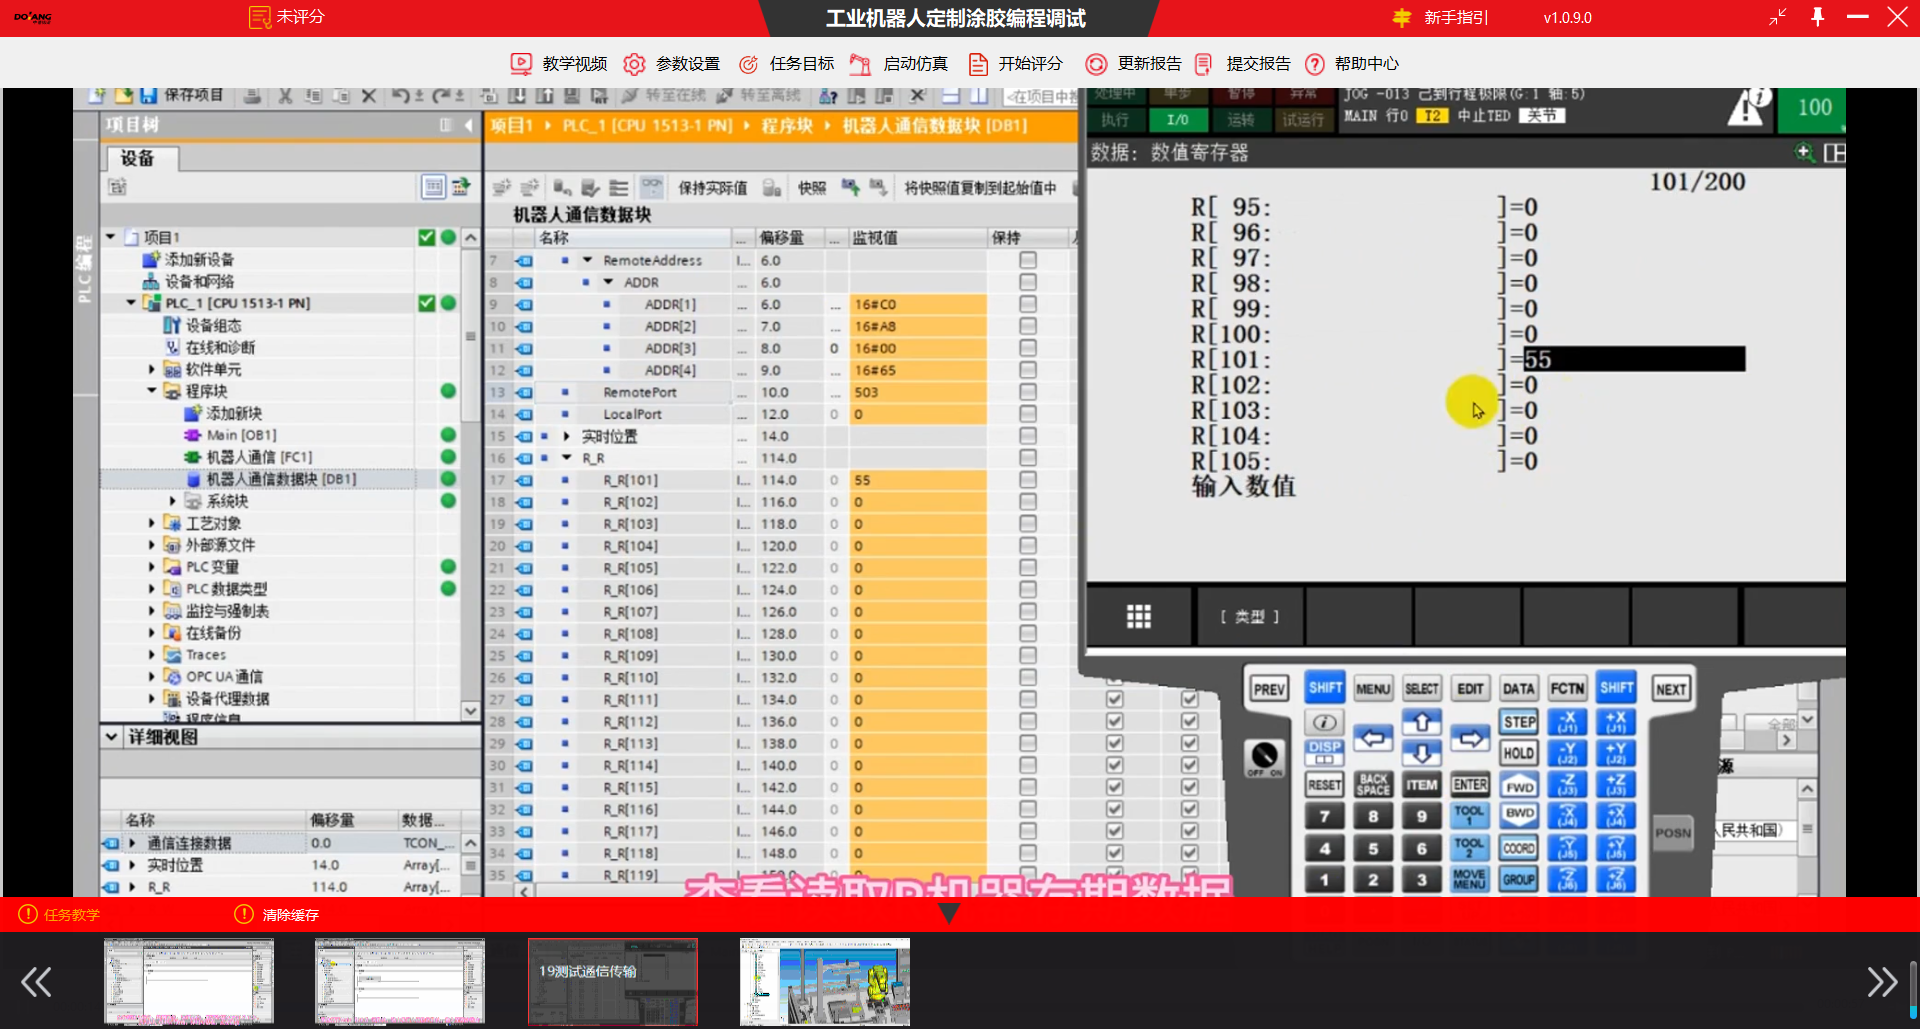Image resolution: width=1920 pixels, height=1029 pixels.
Task: Click the pendant up arrow key
Action: point(1421,722)
